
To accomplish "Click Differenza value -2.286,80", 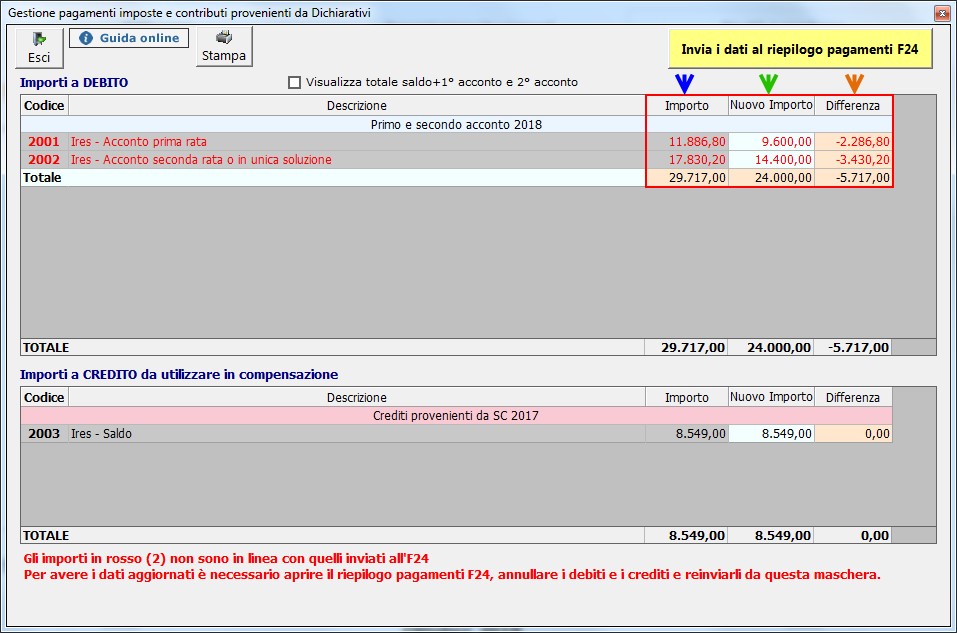I will (853, 142).
